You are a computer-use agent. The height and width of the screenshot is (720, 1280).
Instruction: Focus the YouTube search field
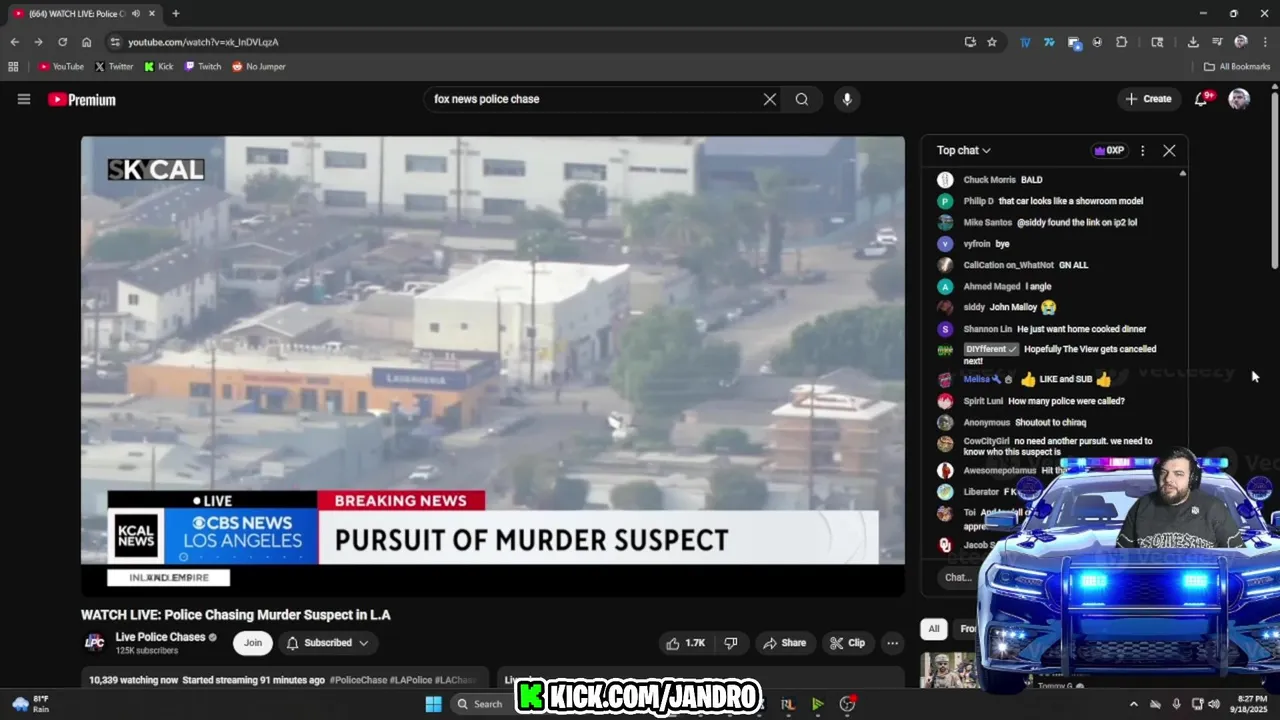click(595, 99)
